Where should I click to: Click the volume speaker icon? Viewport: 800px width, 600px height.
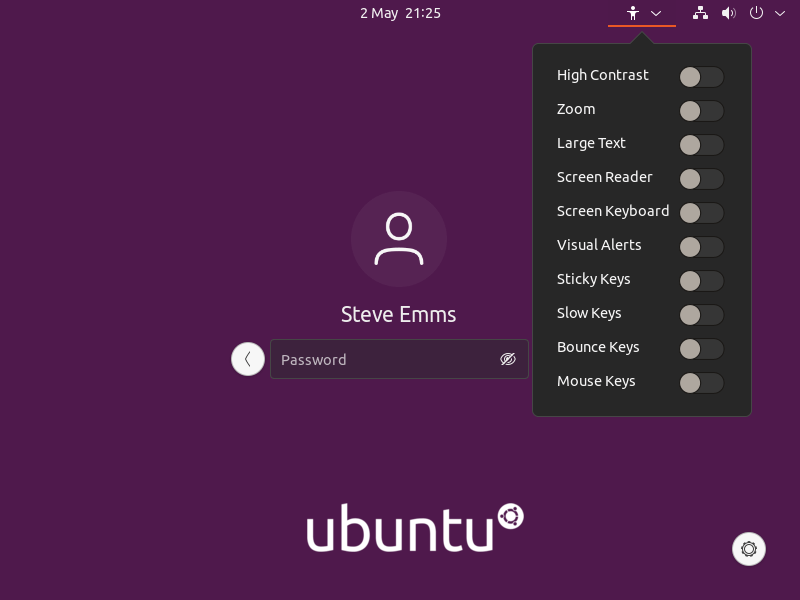(728, 13)
